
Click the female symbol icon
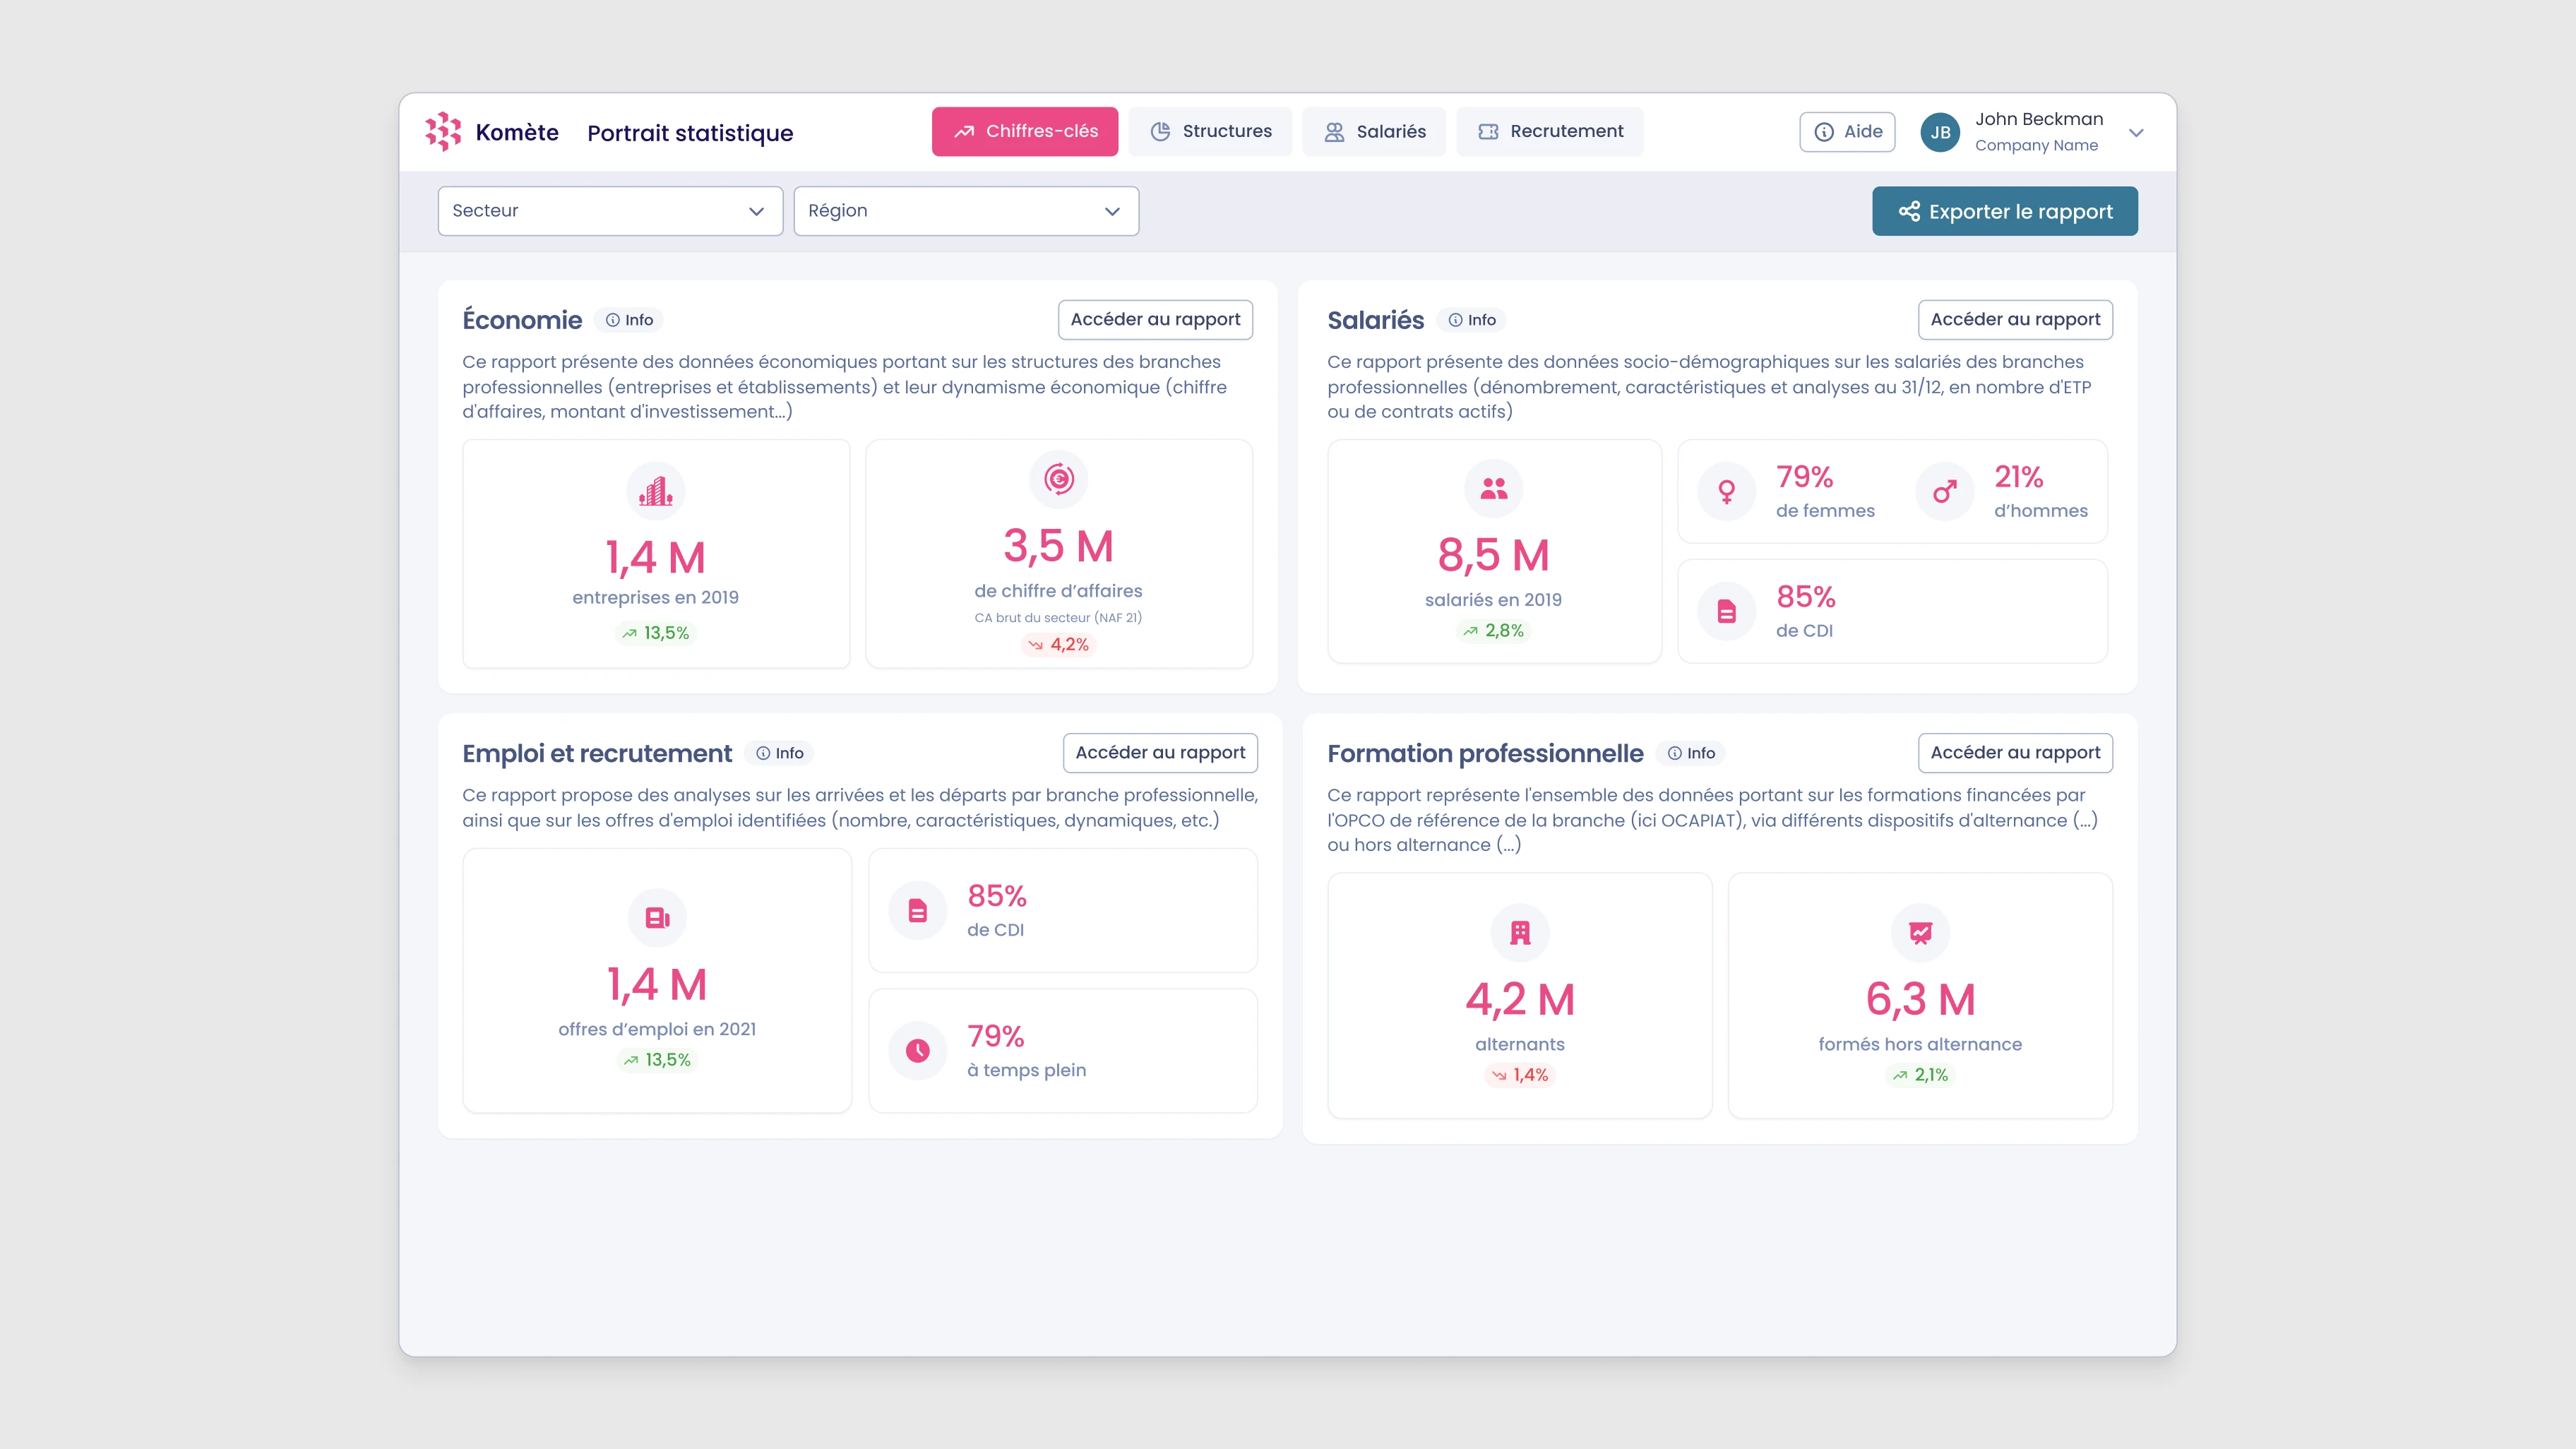1726,491
